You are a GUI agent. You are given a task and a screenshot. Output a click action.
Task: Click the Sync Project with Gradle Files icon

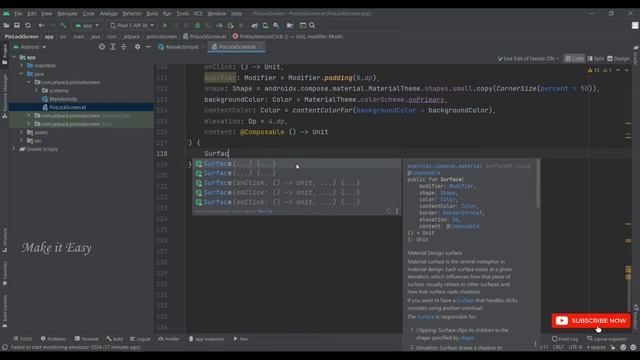255,25
